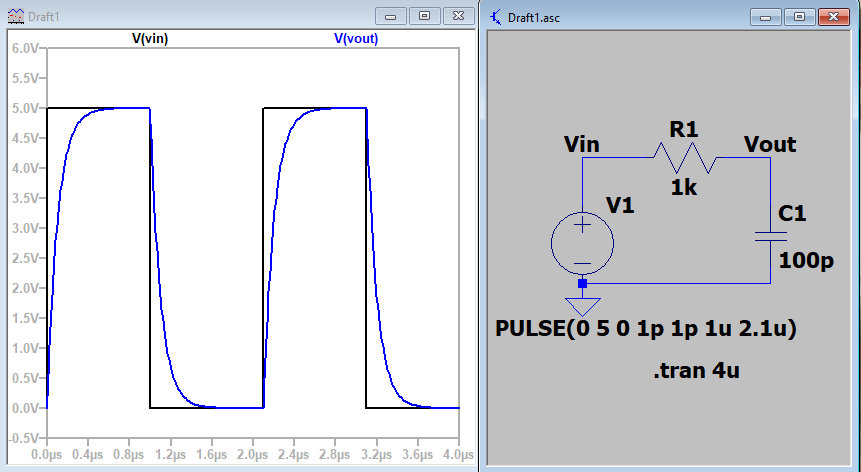Click the blue V(vout) trace label
Image resolution: width=861 pixels, height=472 pixels.
coord(356,38)
